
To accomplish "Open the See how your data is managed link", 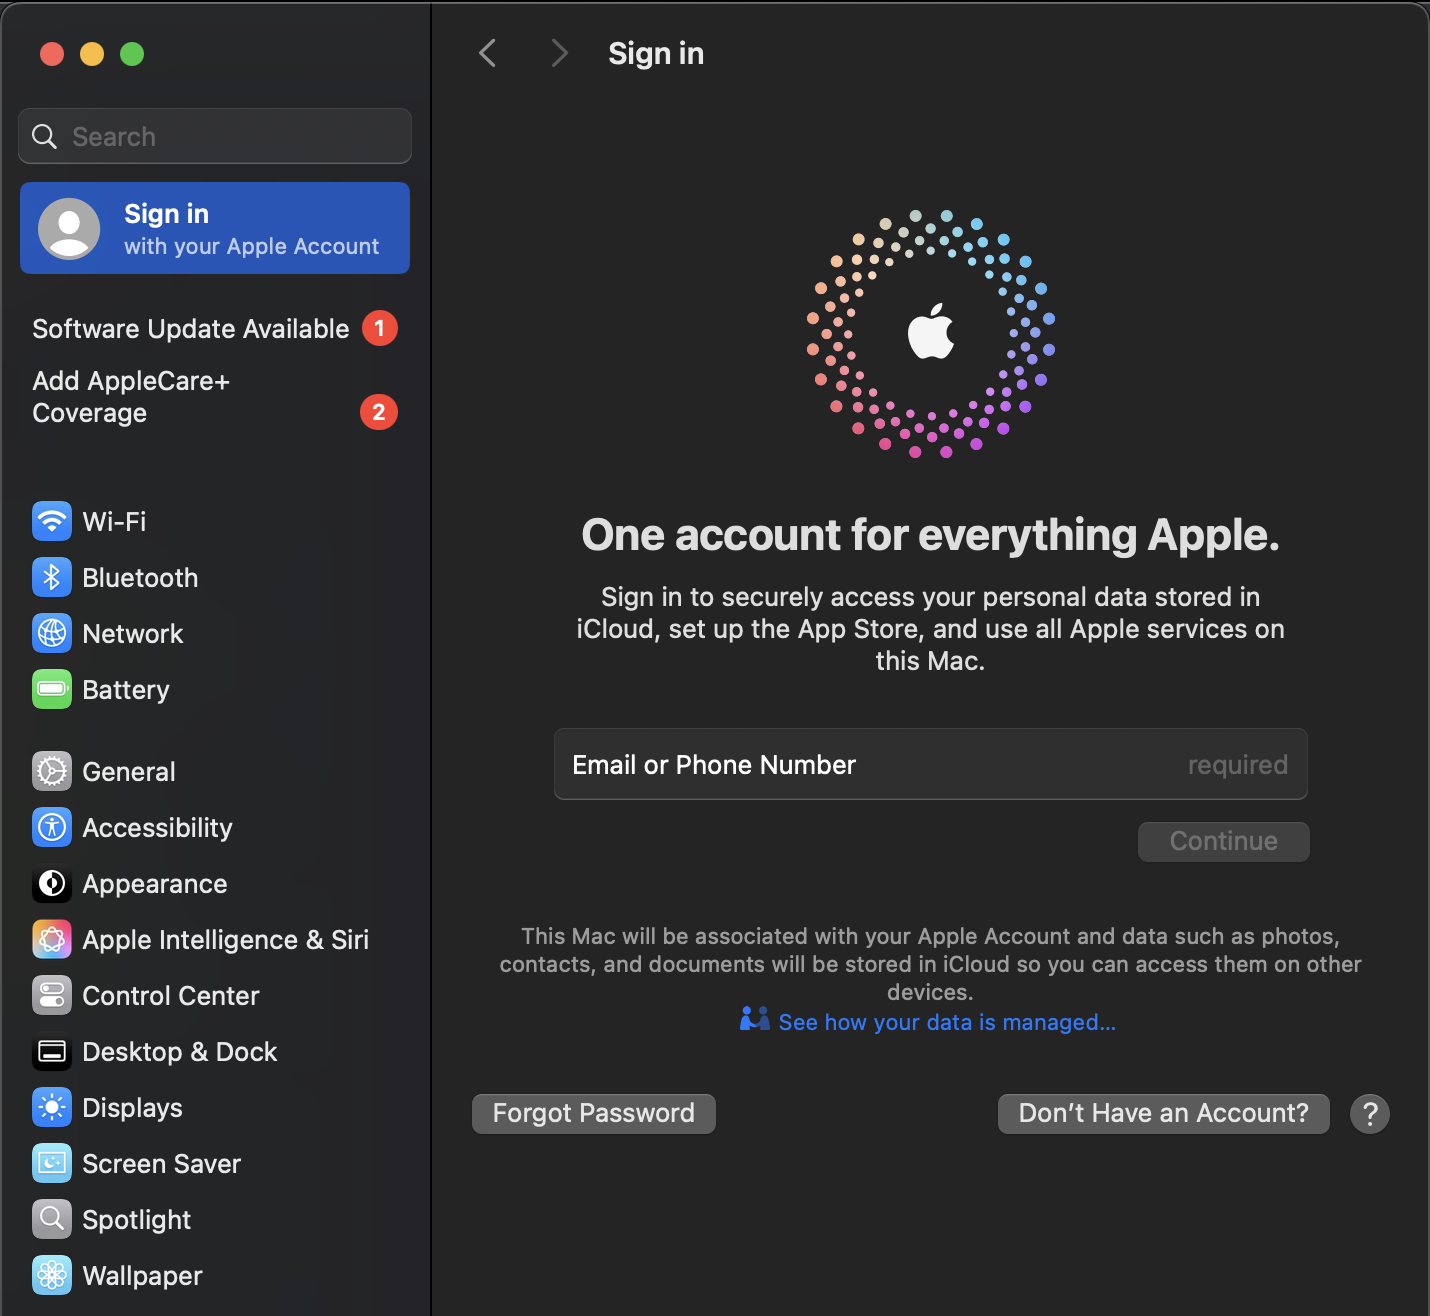I will click(947, 1022).
